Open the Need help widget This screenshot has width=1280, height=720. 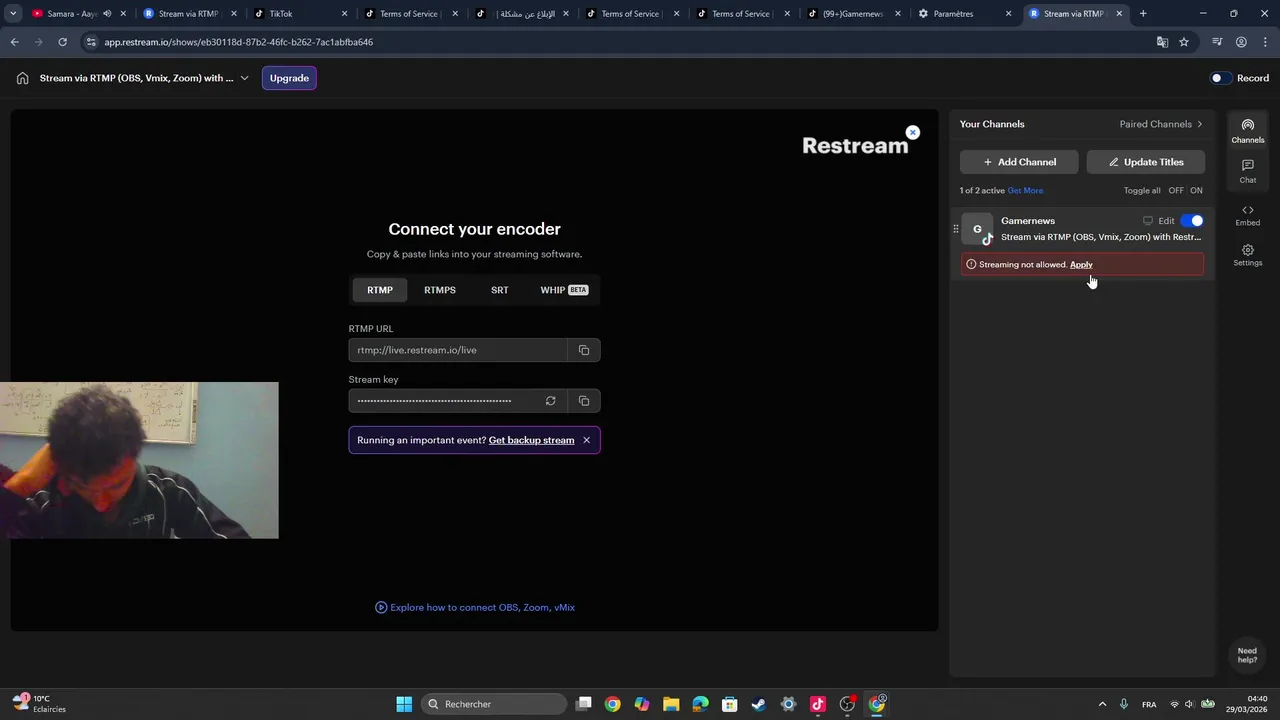click(1247, 655)
